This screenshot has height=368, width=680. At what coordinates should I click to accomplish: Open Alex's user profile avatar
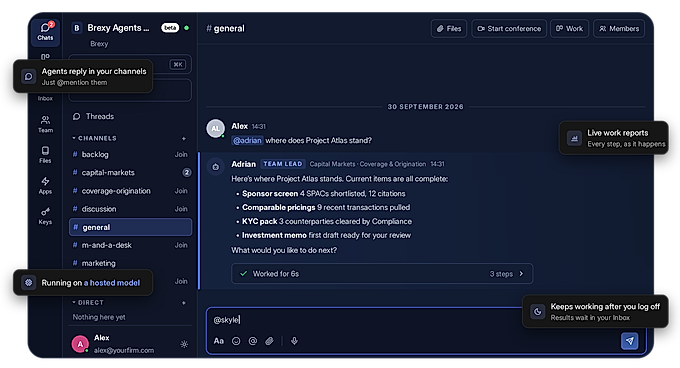pyautogui.click(x=80, y=344)
